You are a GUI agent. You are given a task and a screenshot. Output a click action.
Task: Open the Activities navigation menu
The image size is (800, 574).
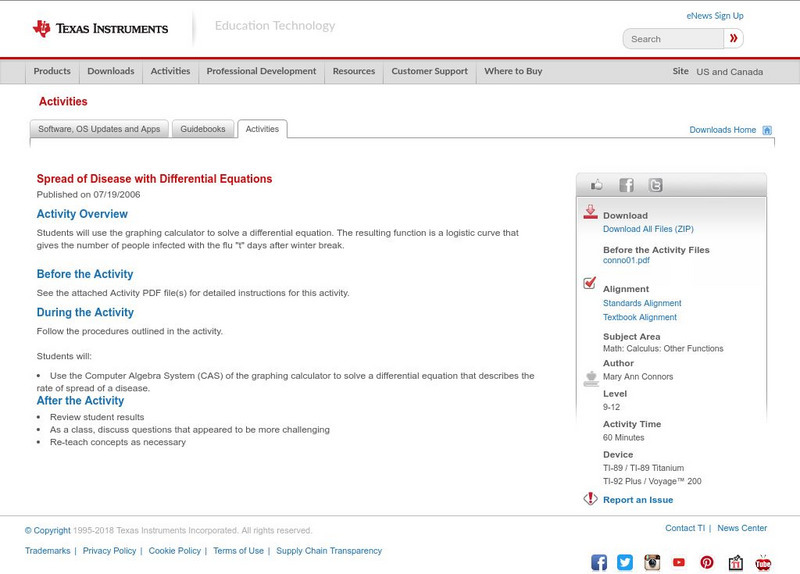pos(170,71)
